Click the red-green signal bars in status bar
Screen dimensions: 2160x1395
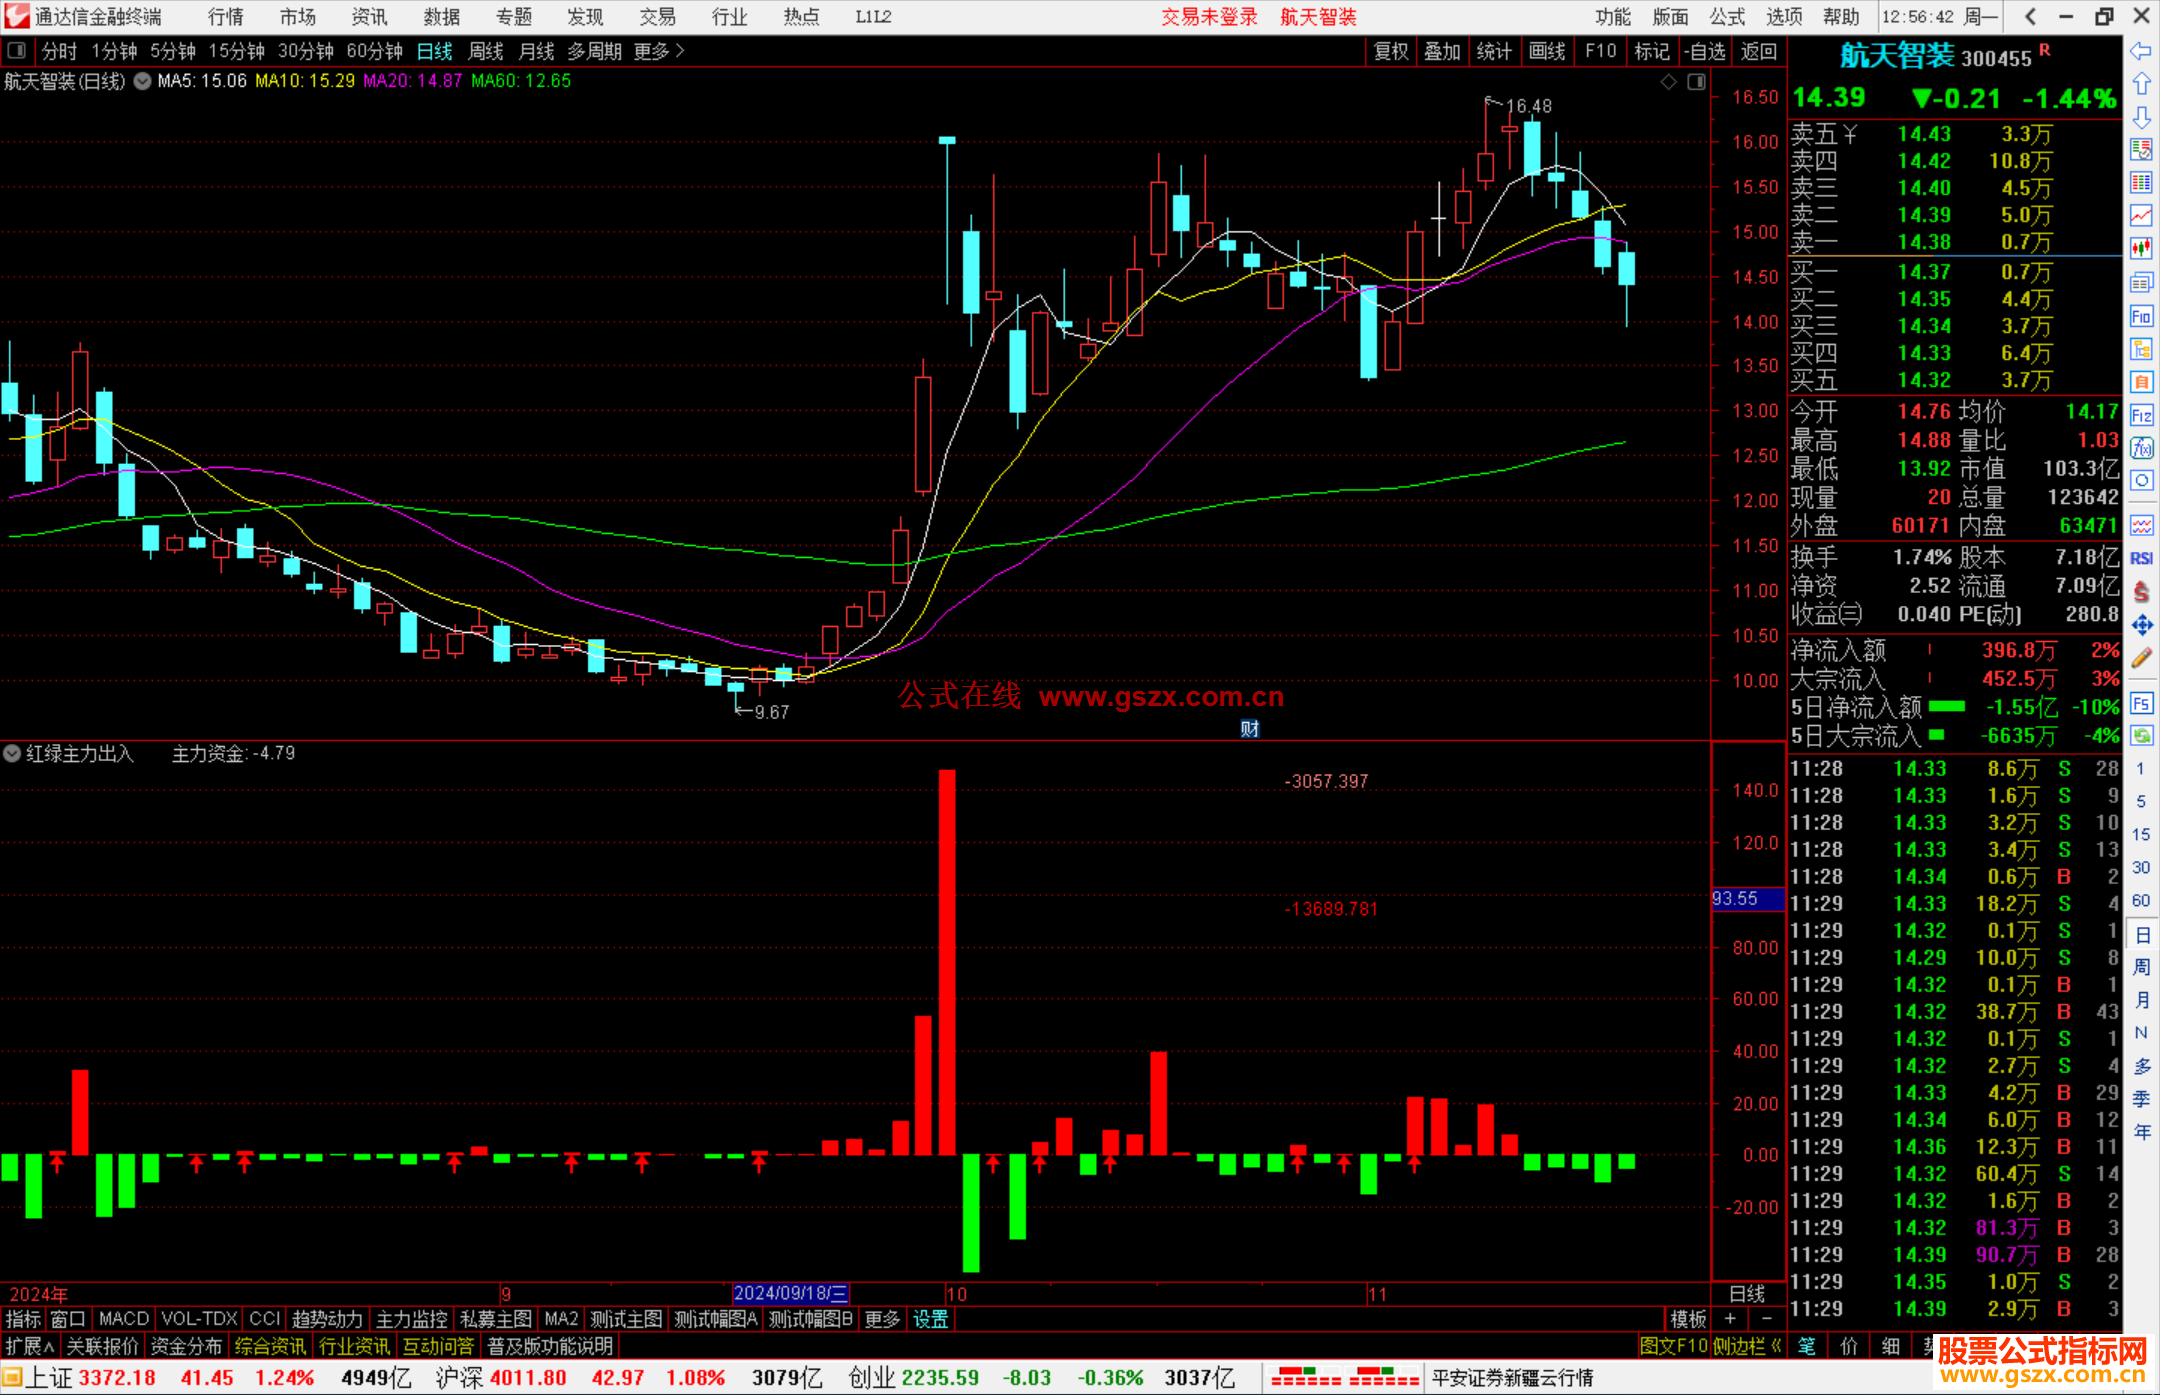coord(1345,1377)
